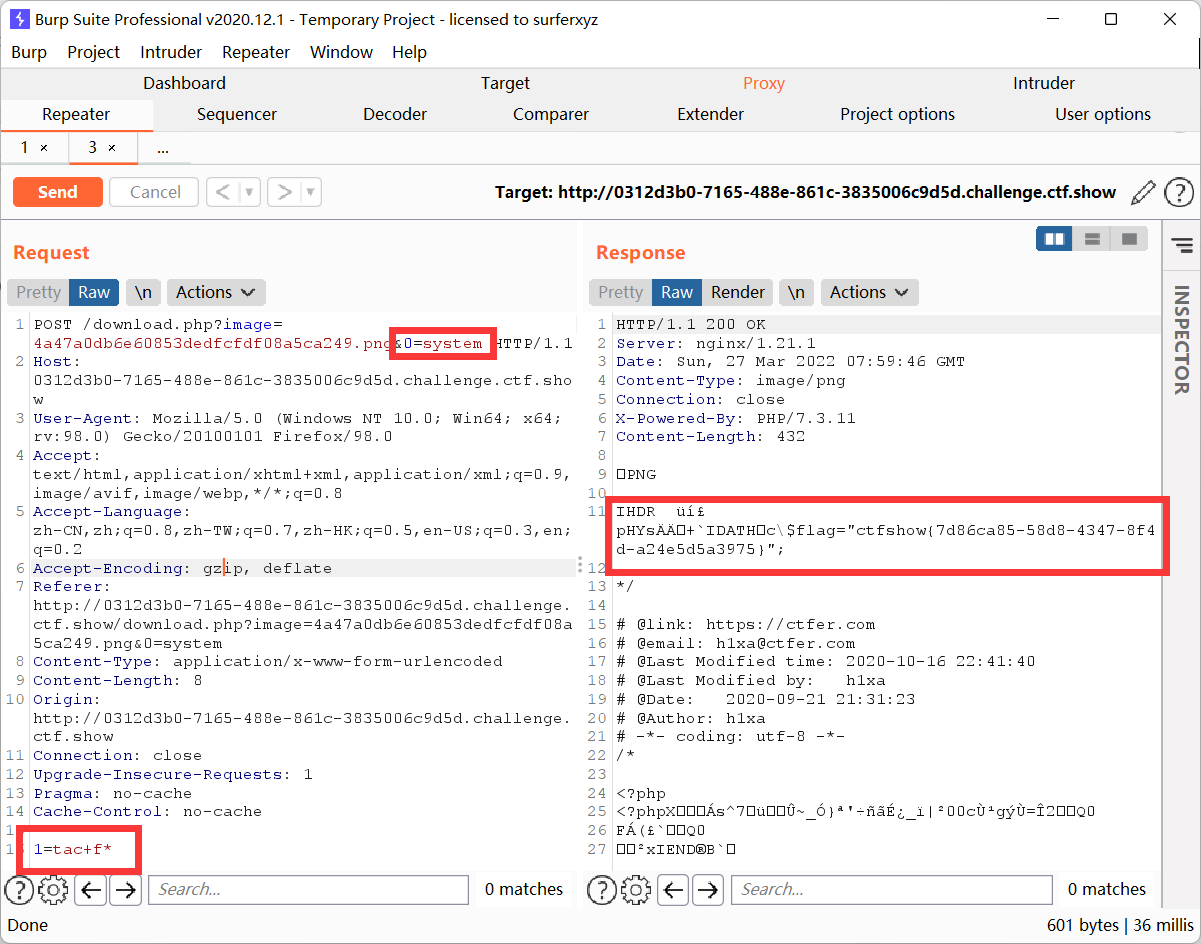Open the response Actions dropdown
Screen dimensions: 1201x944
[x=869, y=292]
